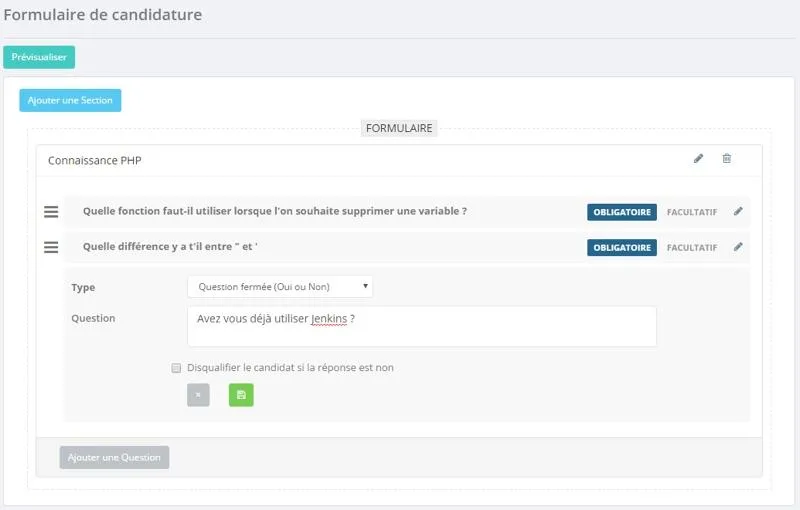Grab the drag handle of the 'supprimer une variable' question
800x510 pixels.
point(51,212)
